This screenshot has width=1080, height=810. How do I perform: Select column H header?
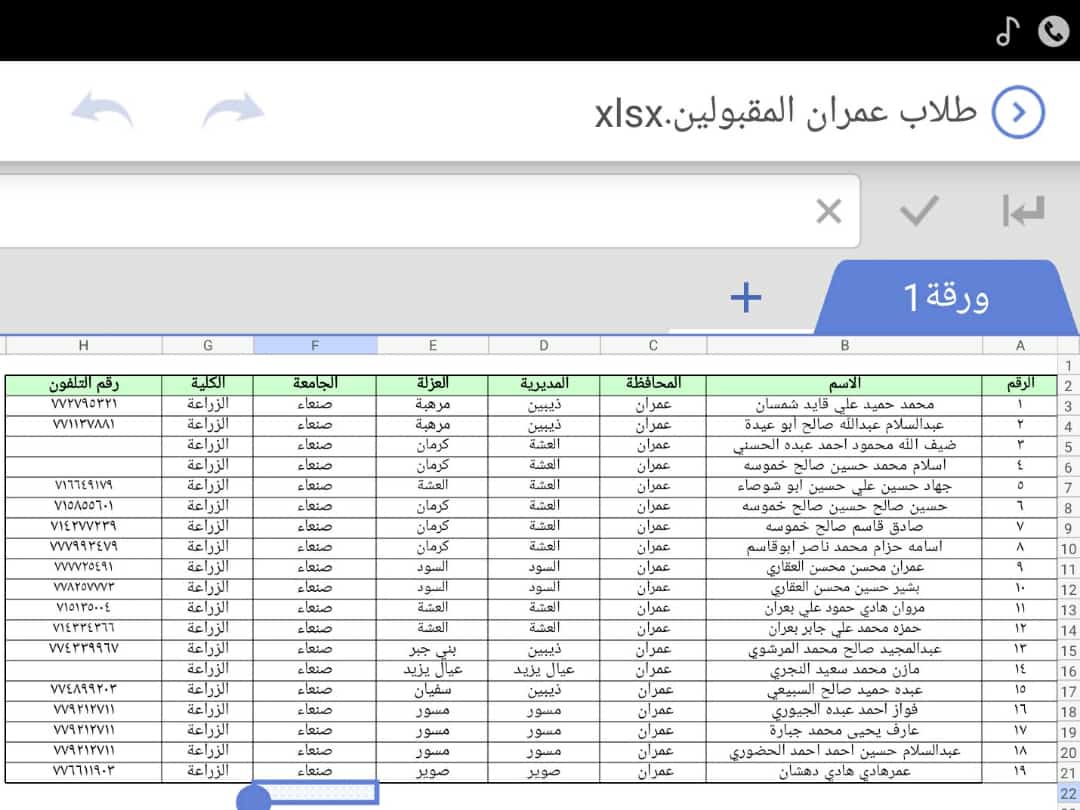[x=83, y=345]
